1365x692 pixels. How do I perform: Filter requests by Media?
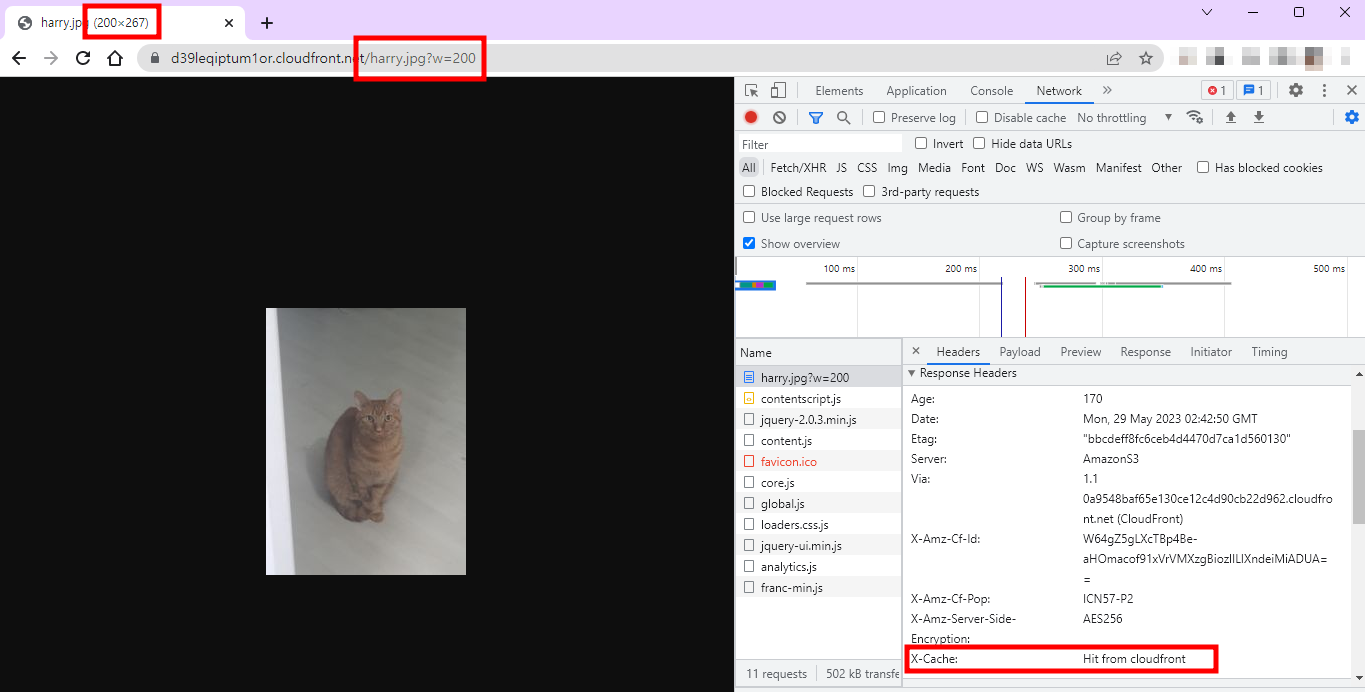pos(934,168)
